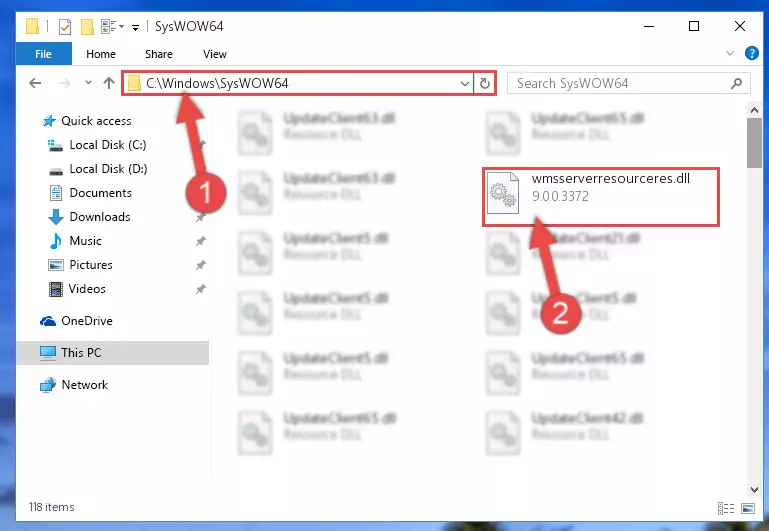Click the pin icon next to Videos

pos(201,289)
